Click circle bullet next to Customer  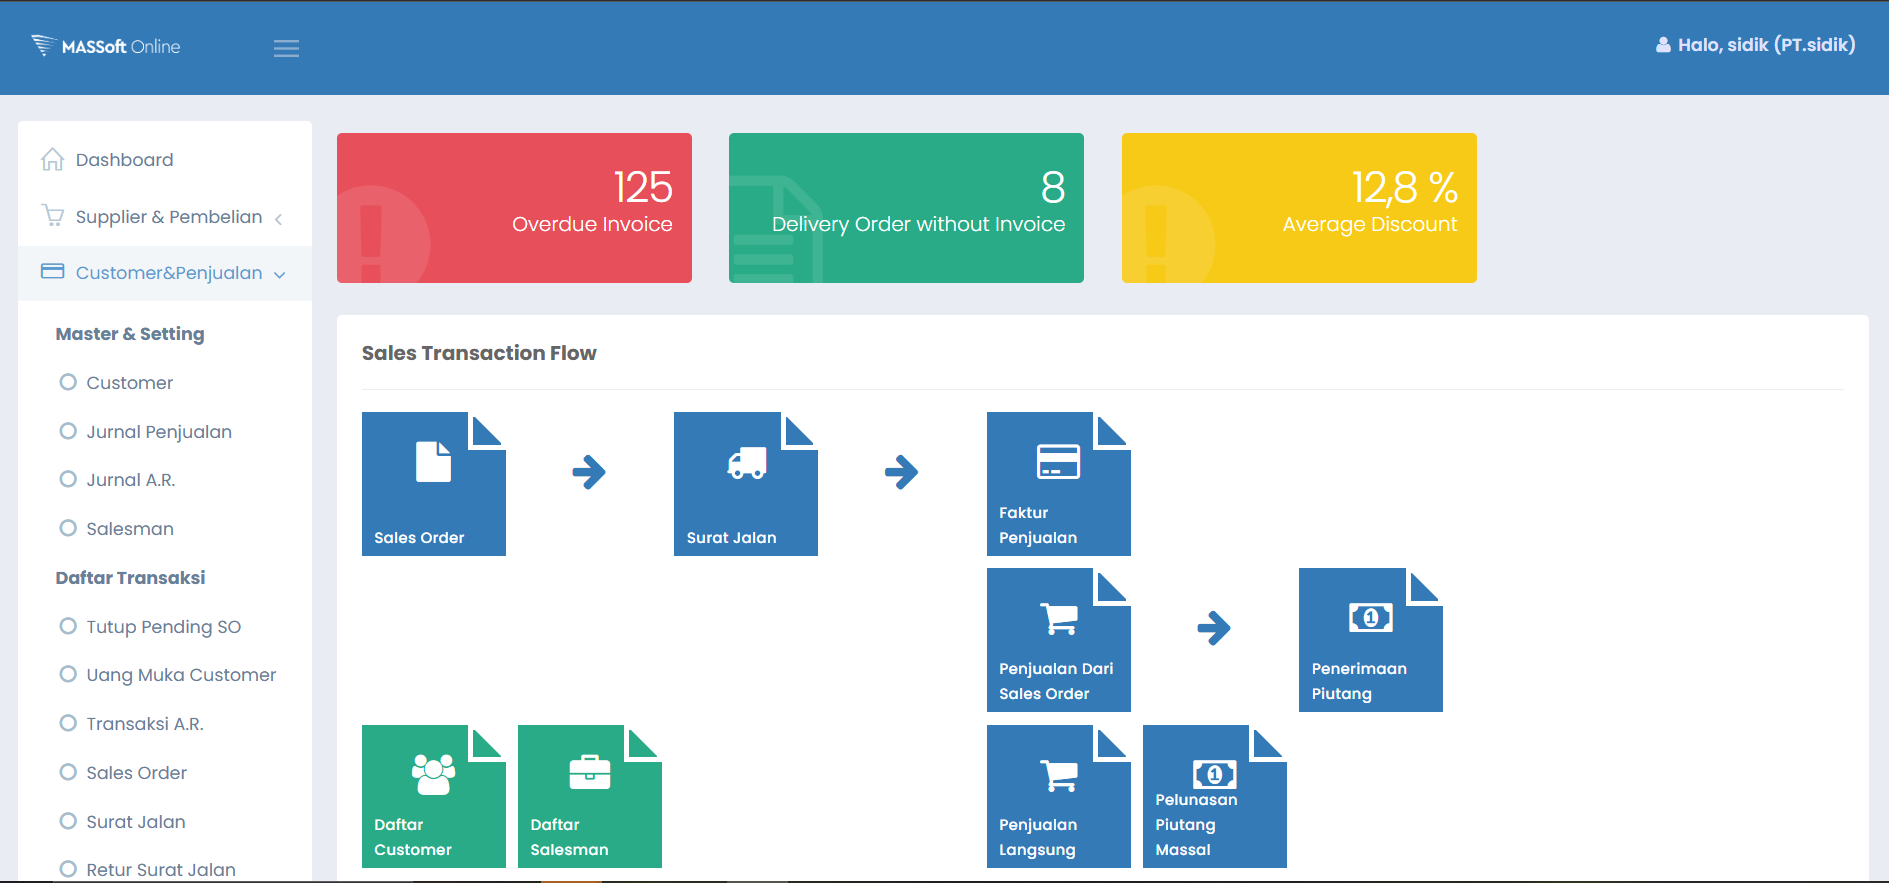68,382
